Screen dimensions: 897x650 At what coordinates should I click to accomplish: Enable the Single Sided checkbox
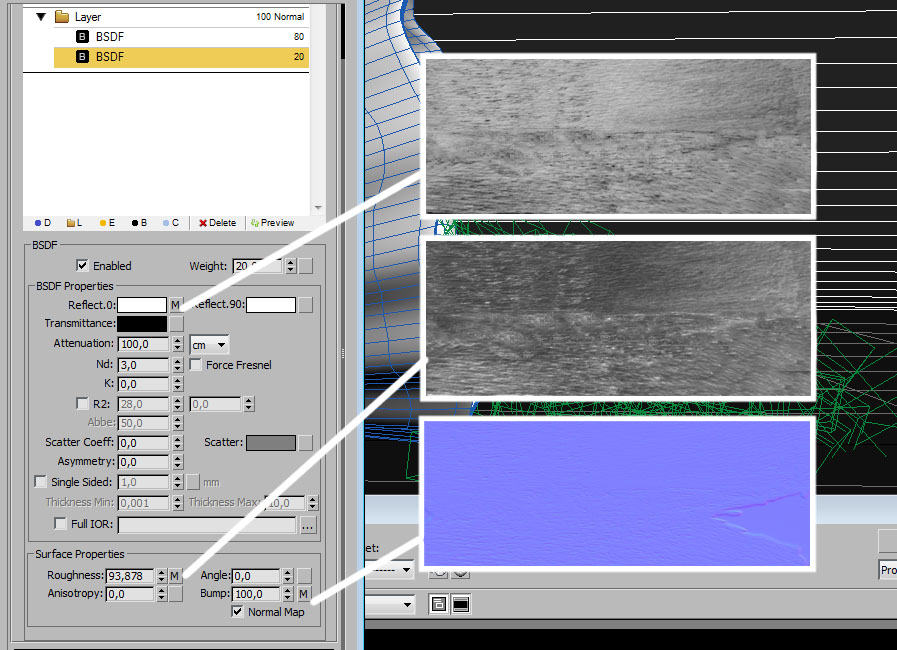(x=41, y=481)
